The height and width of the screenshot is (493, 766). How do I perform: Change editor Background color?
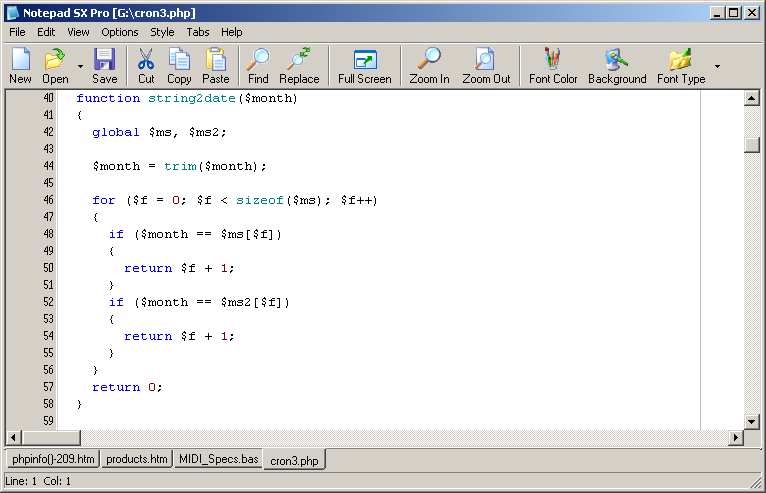[x=617, y=66]
